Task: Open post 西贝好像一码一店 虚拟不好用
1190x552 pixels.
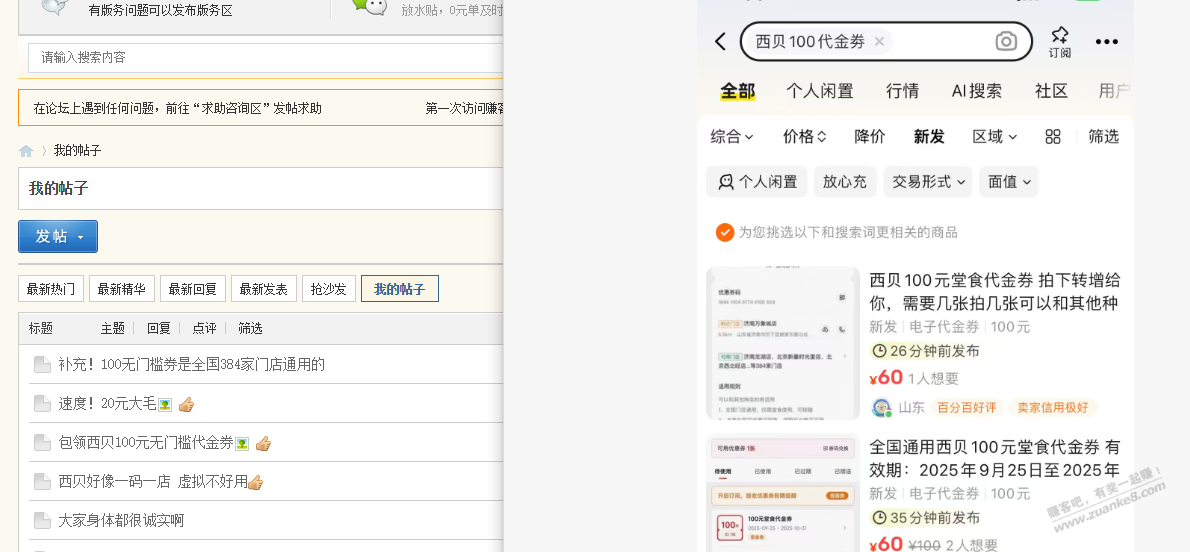Action: click(153, 481)
